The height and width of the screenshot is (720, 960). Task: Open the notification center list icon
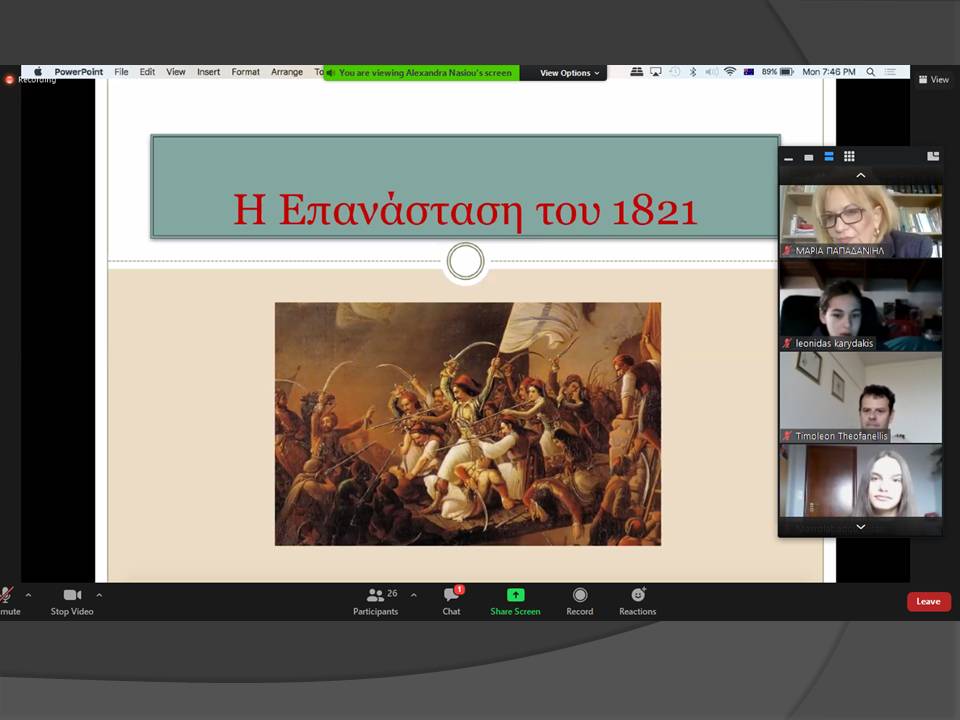click(x=891, y=72)
